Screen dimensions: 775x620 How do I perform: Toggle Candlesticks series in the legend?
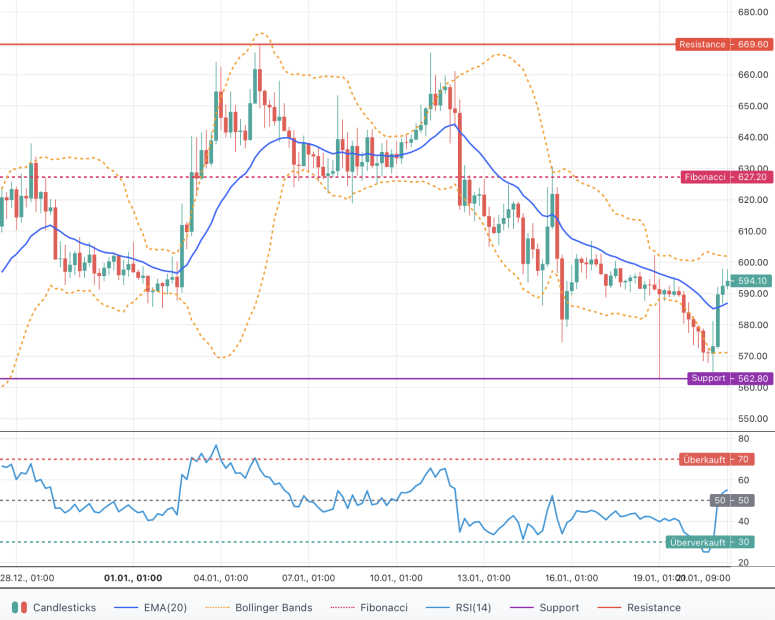(65, 607)
